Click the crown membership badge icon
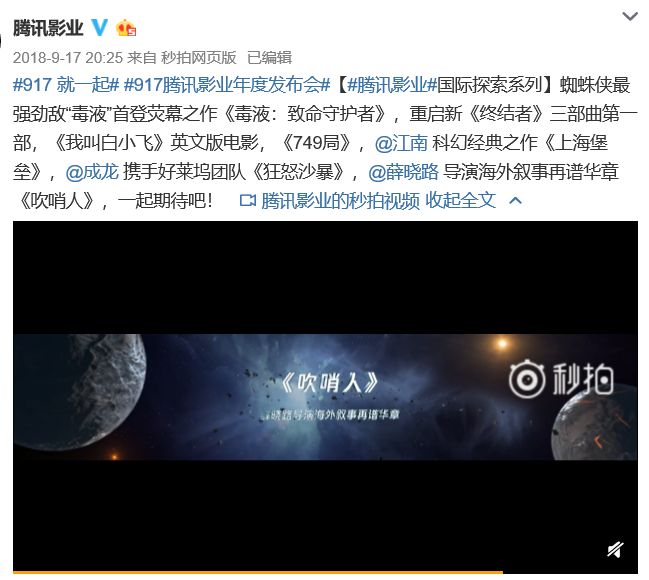Screen dimensions: 649x580 coord(126,28)
